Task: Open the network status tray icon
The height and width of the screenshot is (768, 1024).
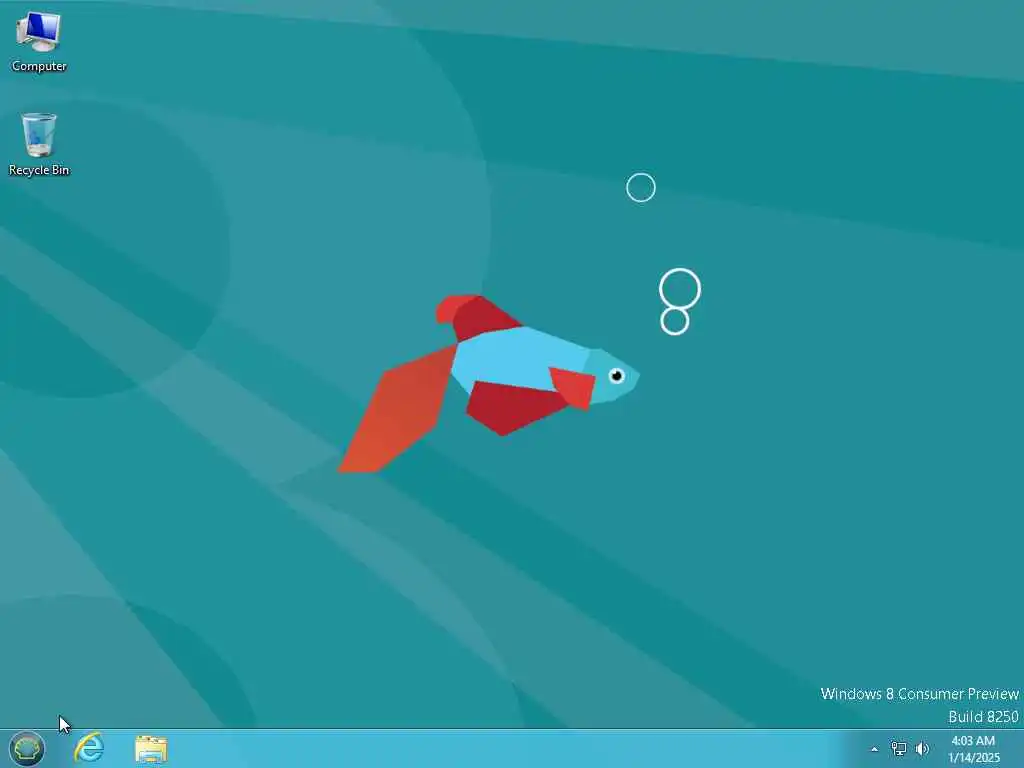Action: click(x=899, y=748)
